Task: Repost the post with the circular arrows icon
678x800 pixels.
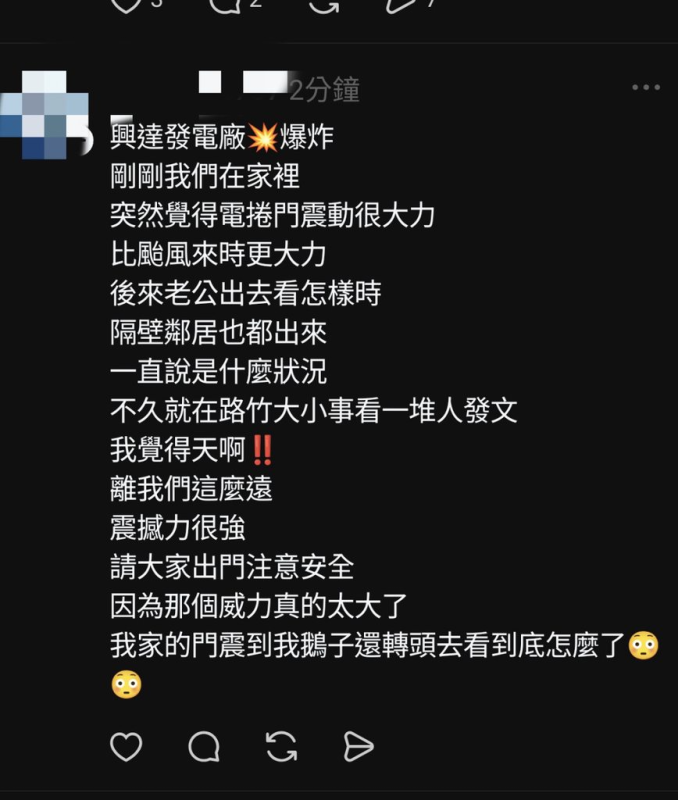Action: 281,747
